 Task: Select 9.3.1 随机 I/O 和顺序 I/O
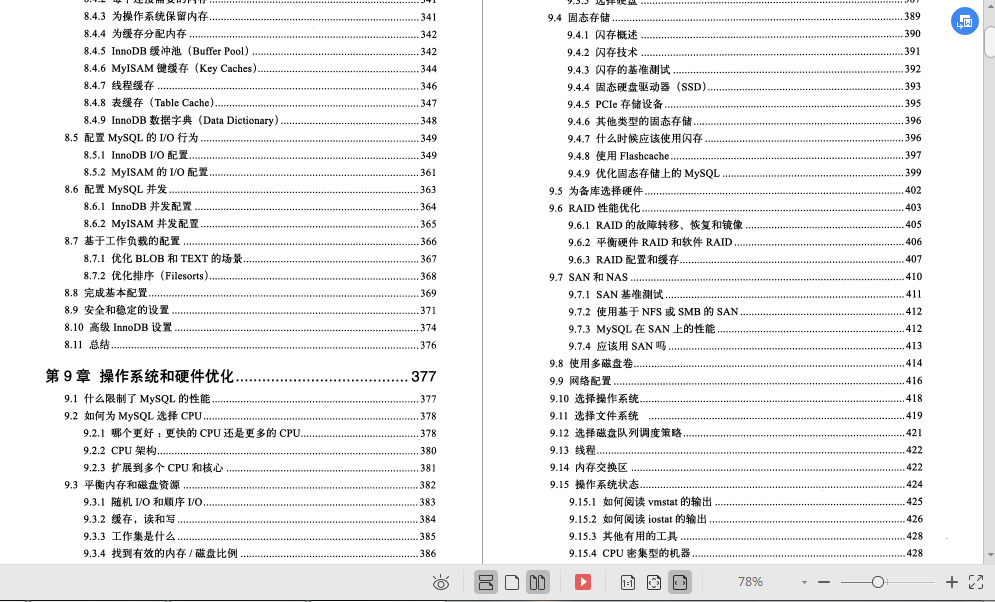pyautogui.click(x=260, y=502)
